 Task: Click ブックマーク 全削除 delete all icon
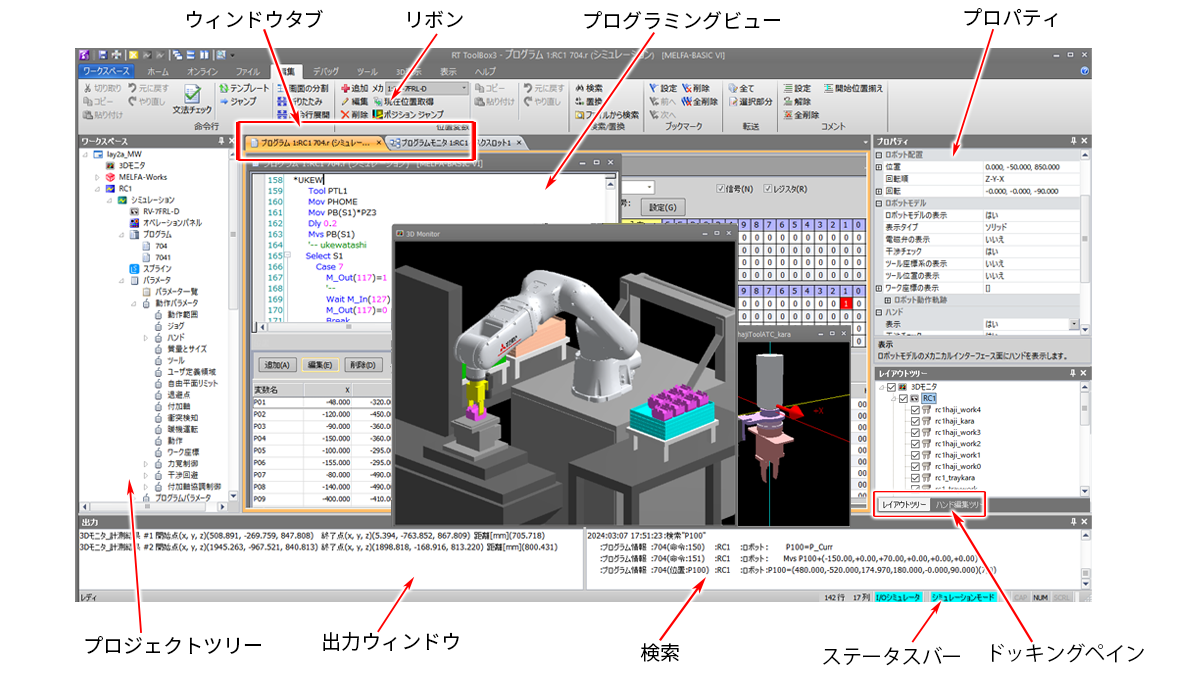click(687, 101)
